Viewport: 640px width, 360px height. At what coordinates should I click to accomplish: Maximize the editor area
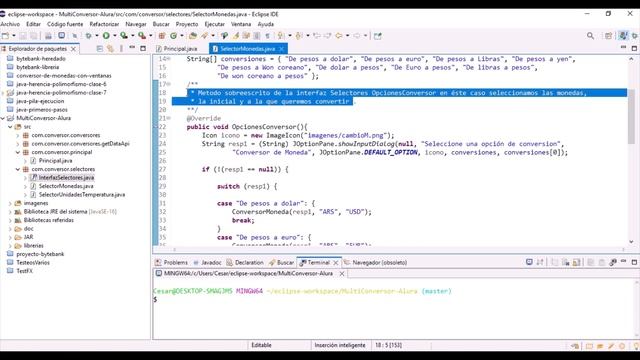point(634,48)
